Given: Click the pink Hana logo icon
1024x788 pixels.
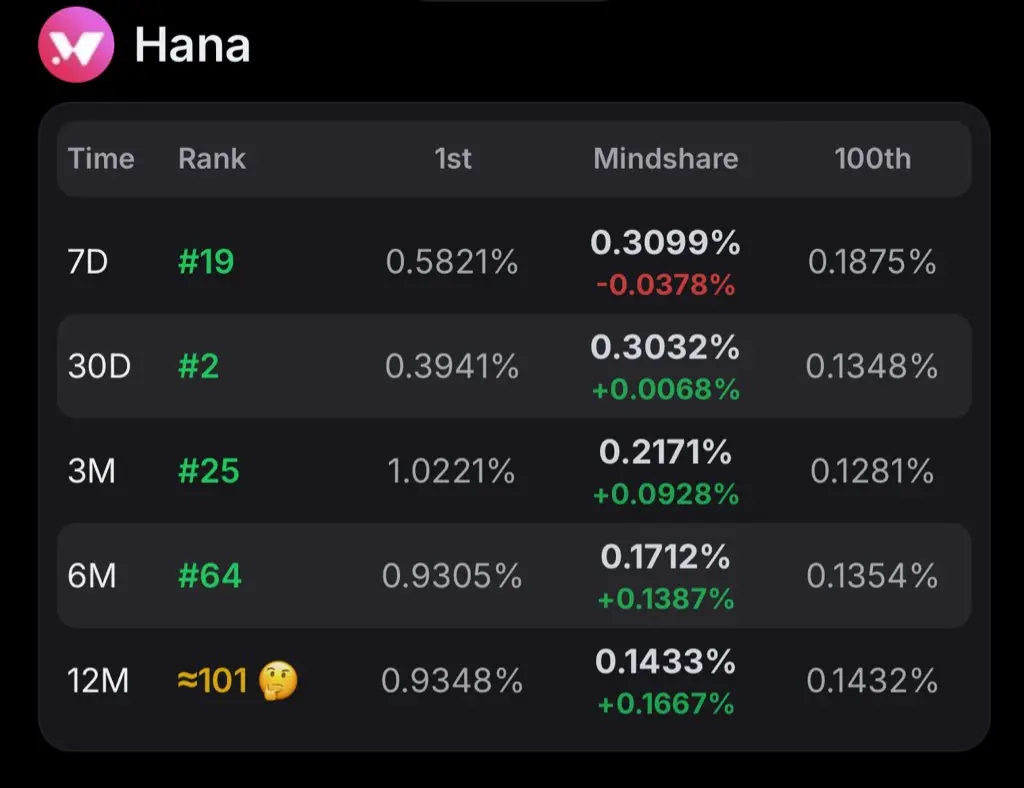Looking at the screenshot, I should coord(76,44).
